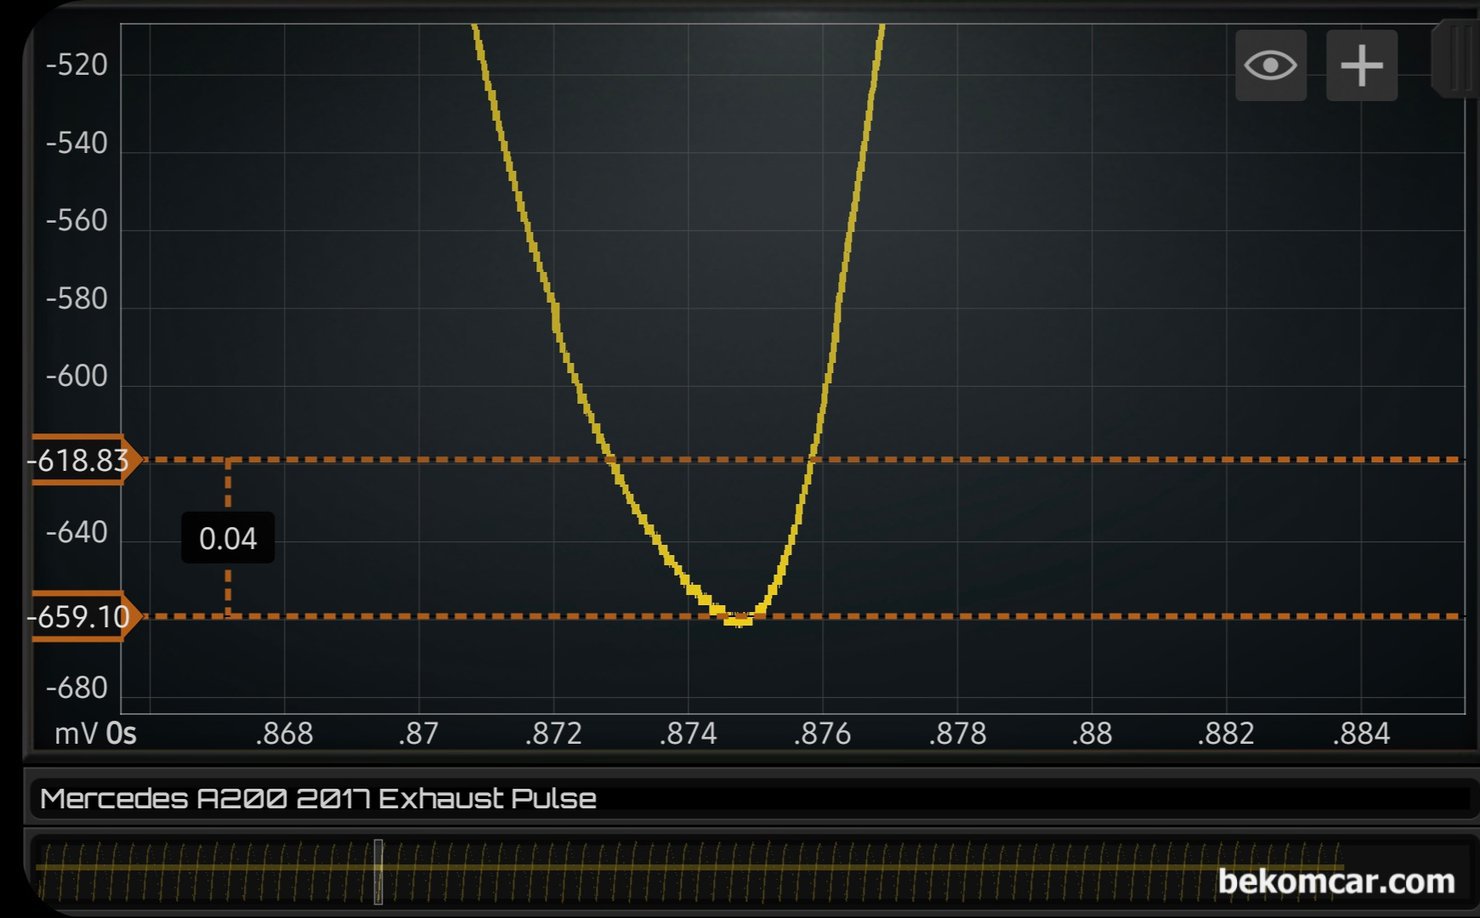Image resolution: width=1480 pixels, height=918 pixels.
Task: Click the plus icon to add a measurement
Action: pyautogui.click(x=1361, y=66)
